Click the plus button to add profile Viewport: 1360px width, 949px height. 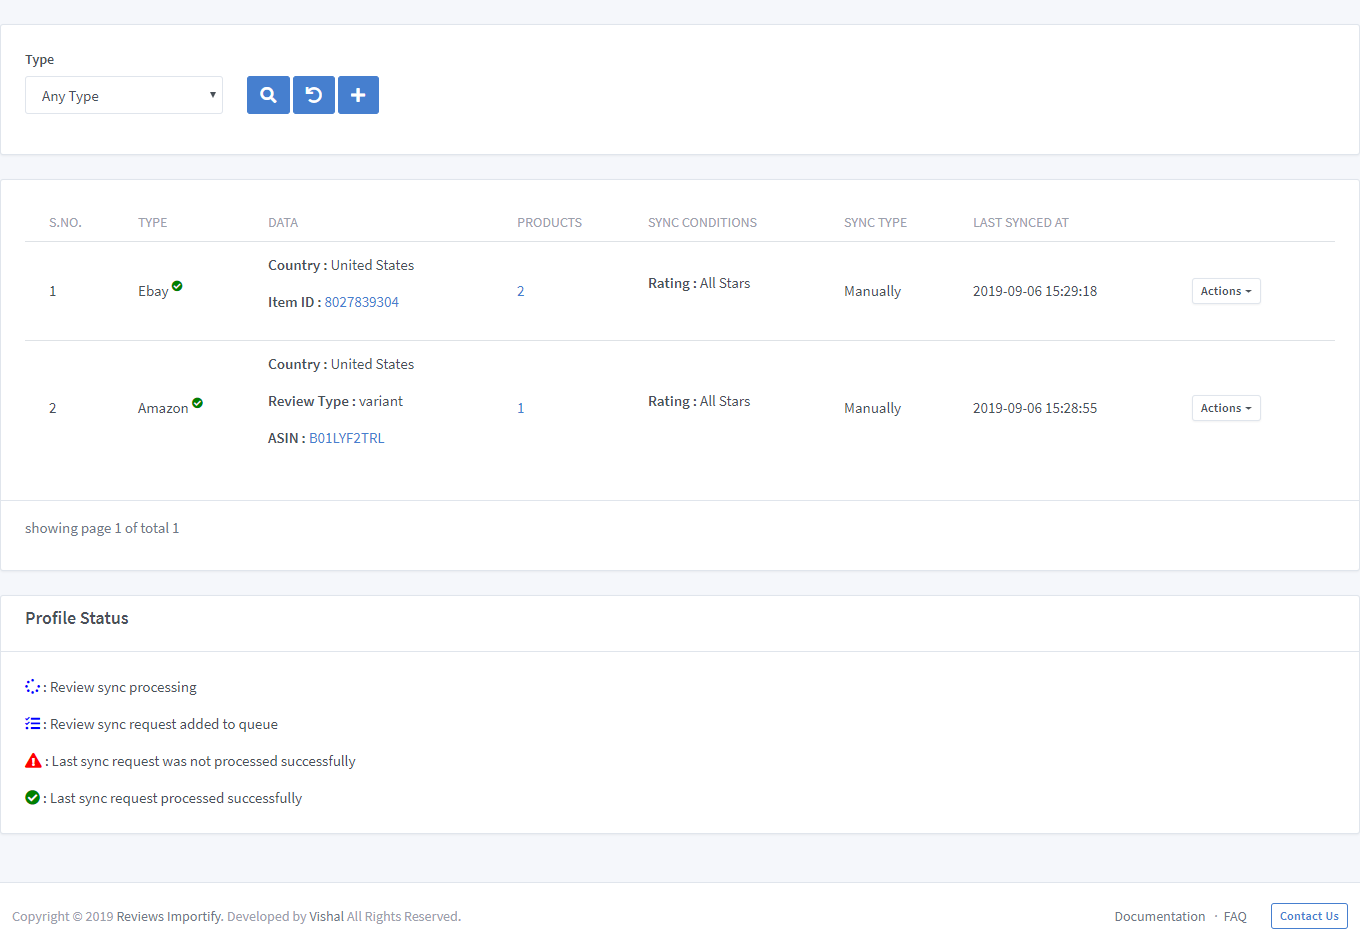358,95
